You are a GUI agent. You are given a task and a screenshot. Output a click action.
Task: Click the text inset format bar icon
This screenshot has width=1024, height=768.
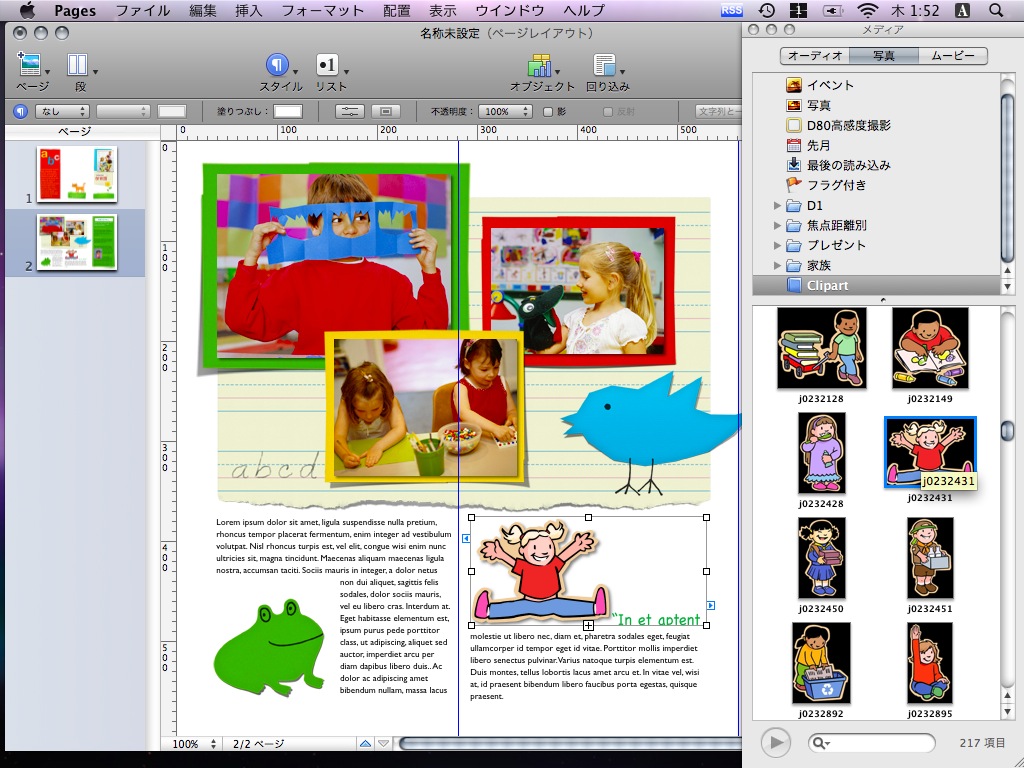386,112
